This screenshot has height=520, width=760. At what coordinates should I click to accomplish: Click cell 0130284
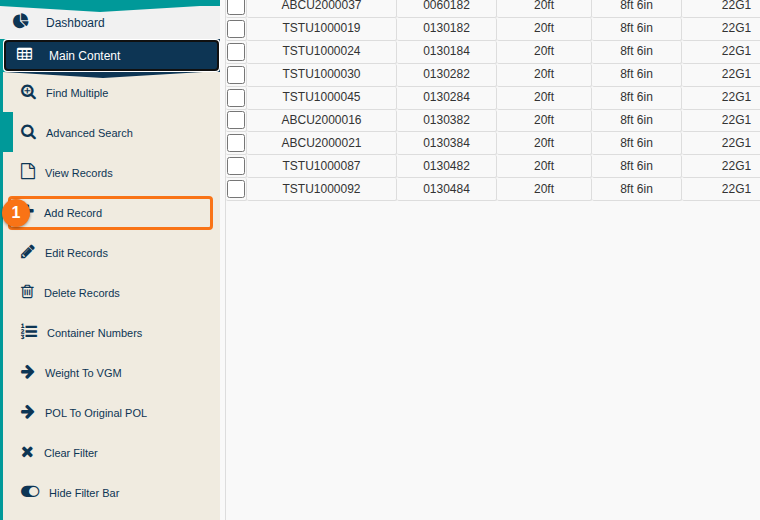pyautogui.click(x=446, y=96)
